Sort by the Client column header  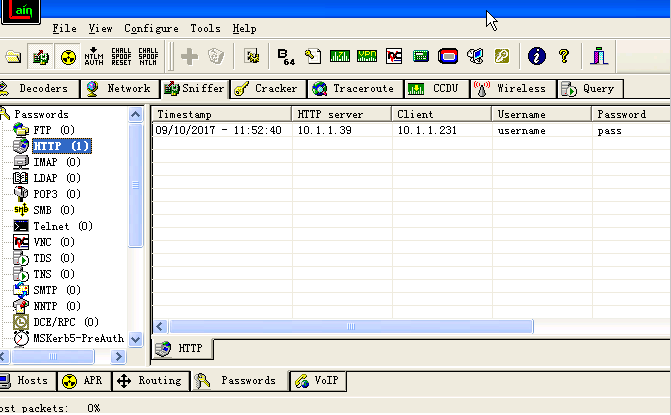[441, 114]
